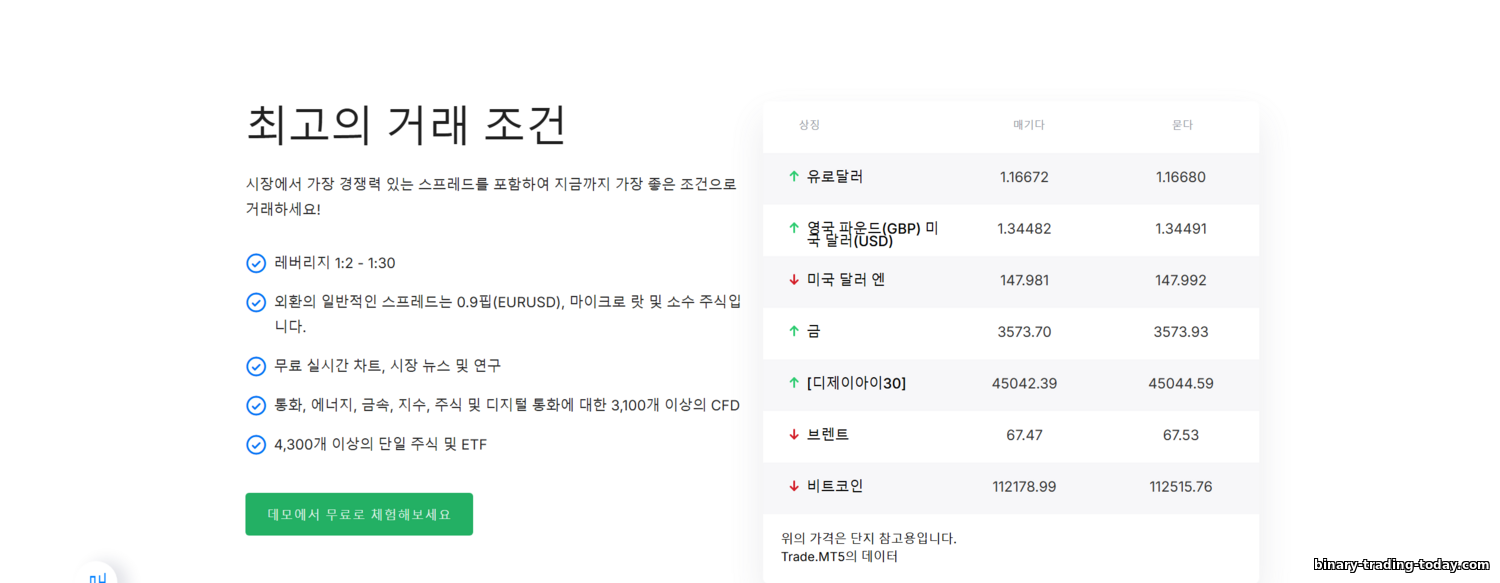Click the 상징 column header
Image resolution: width=1500 pixels, height=583 pixels.
pyautogui.click(x=809, y=125)
